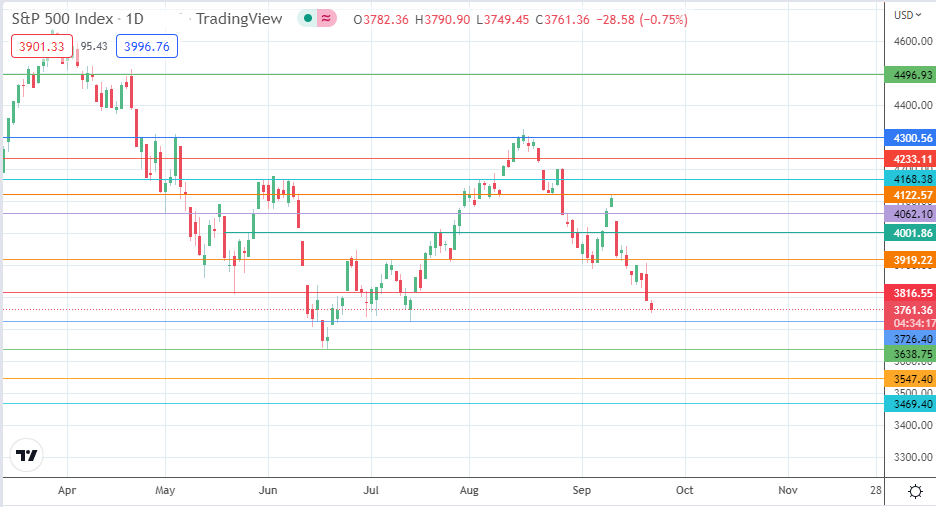Click the change value −28.58 (−0.75%)
The image size is (936, 507).
tap(643, 20)
